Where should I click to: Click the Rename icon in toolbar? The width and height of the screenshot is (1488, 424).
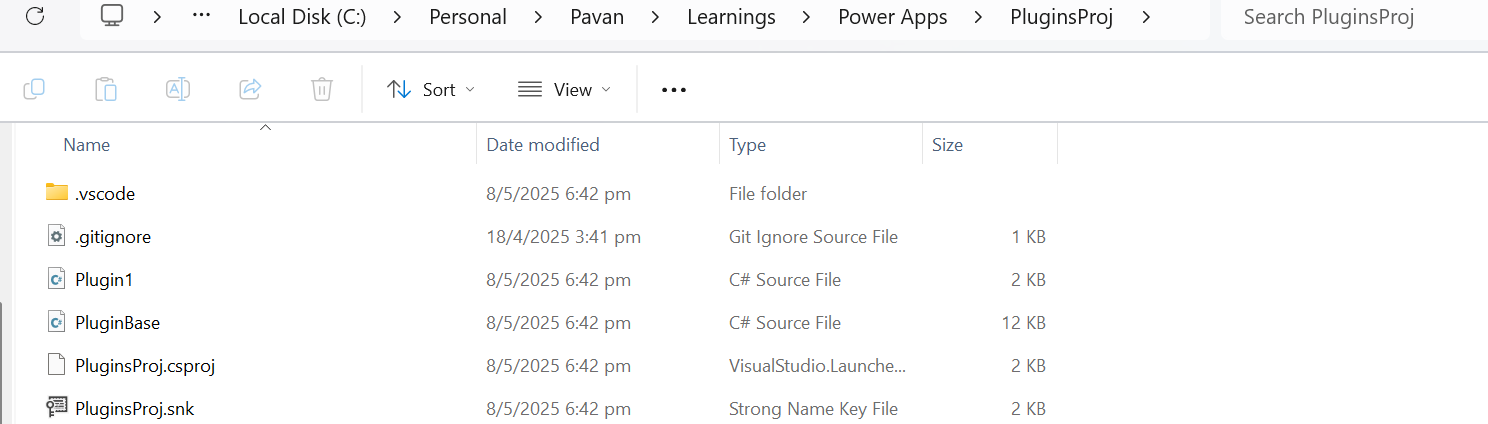point(178,89)
